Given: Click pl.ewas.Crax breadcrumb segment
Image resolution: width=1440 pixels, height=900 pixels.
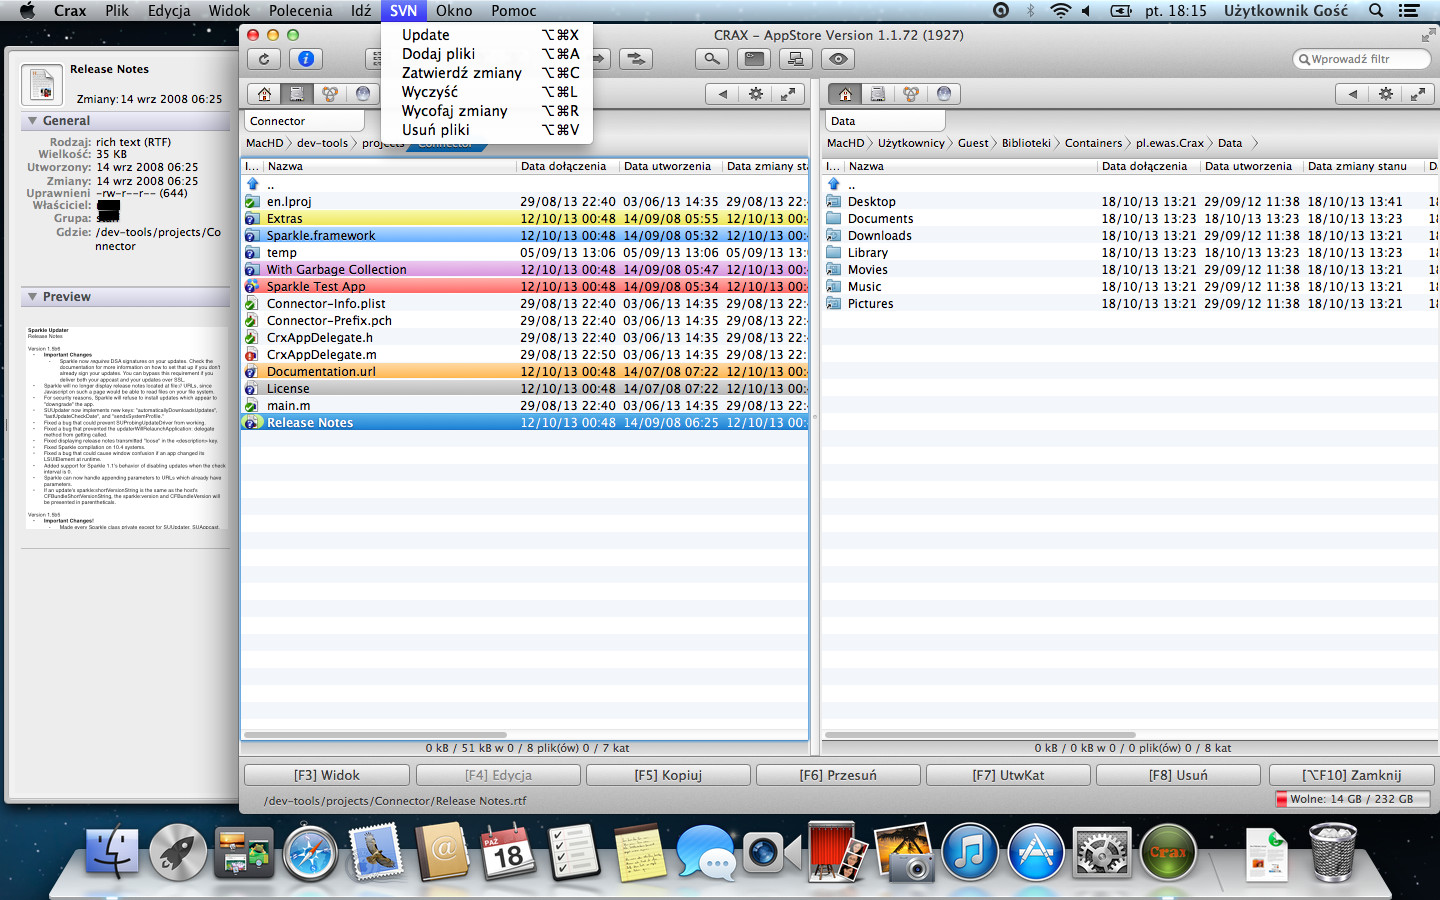Looking at the screenshot, I should 1169,143.
